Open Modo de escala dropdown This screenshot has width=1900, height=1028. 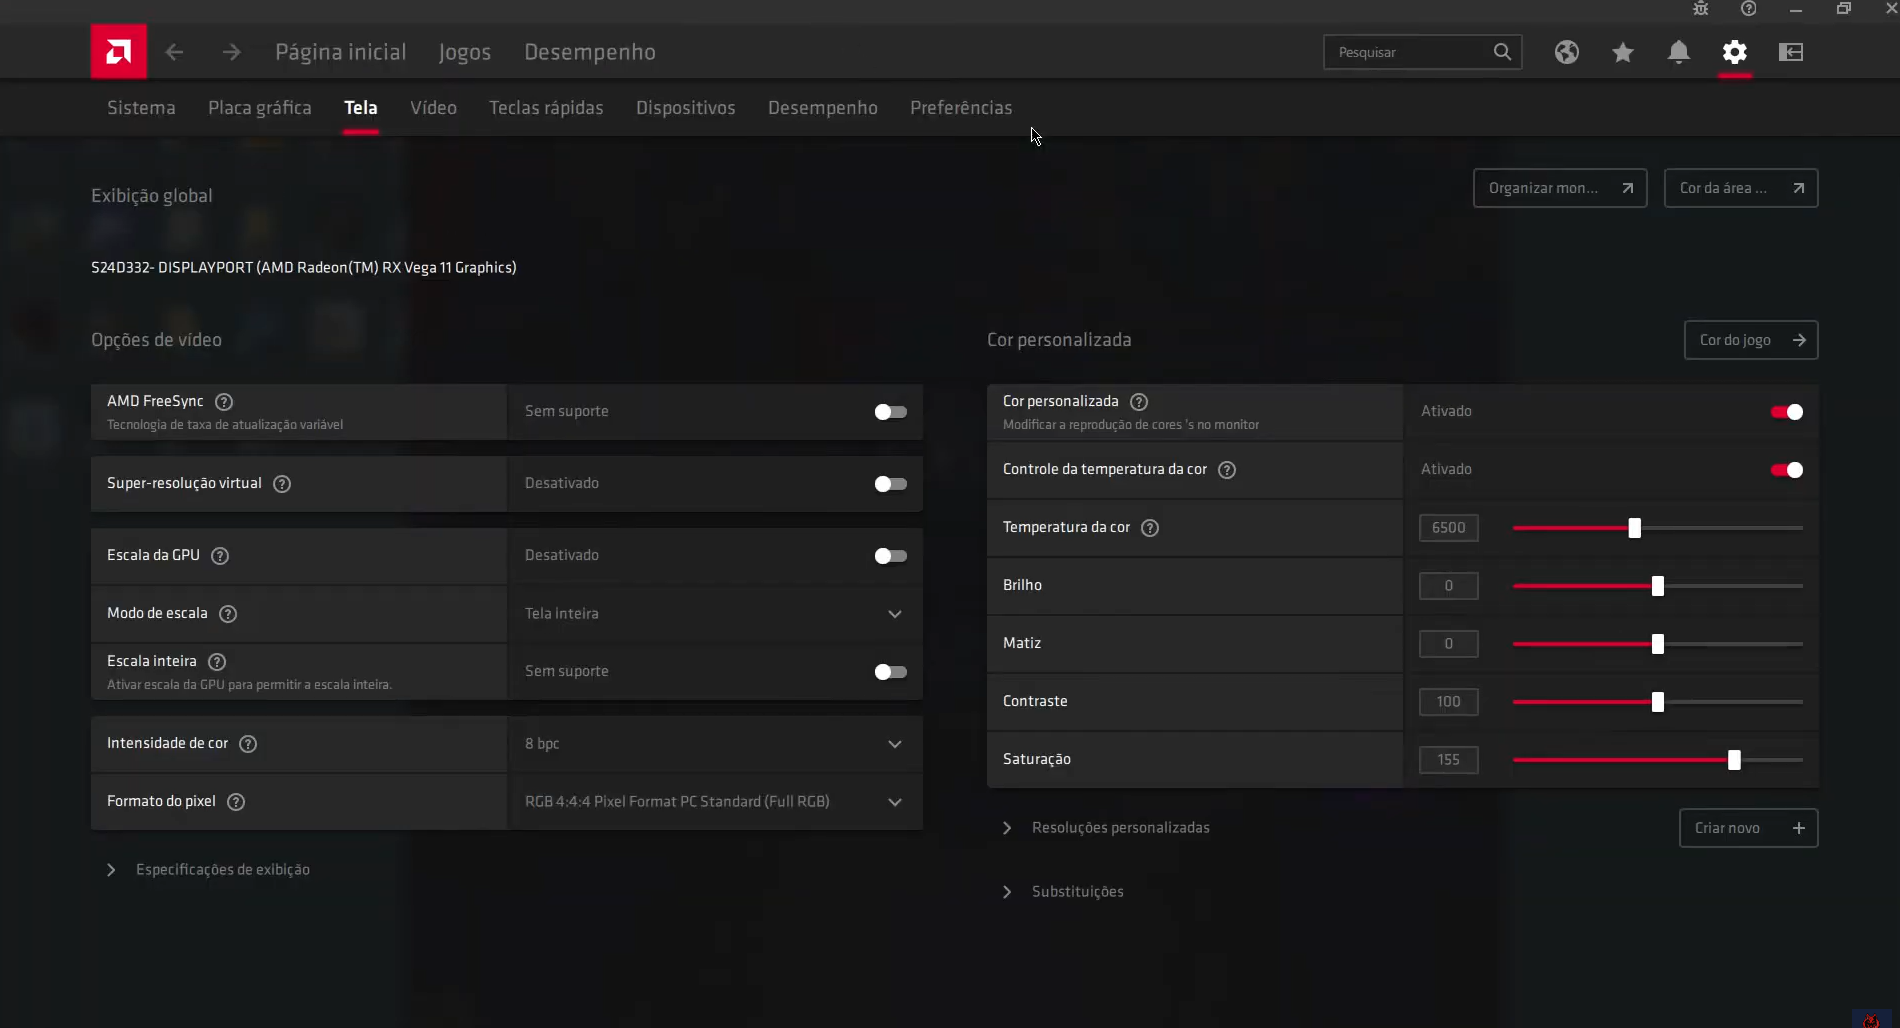pyautogui.click(x=715, y=614)
